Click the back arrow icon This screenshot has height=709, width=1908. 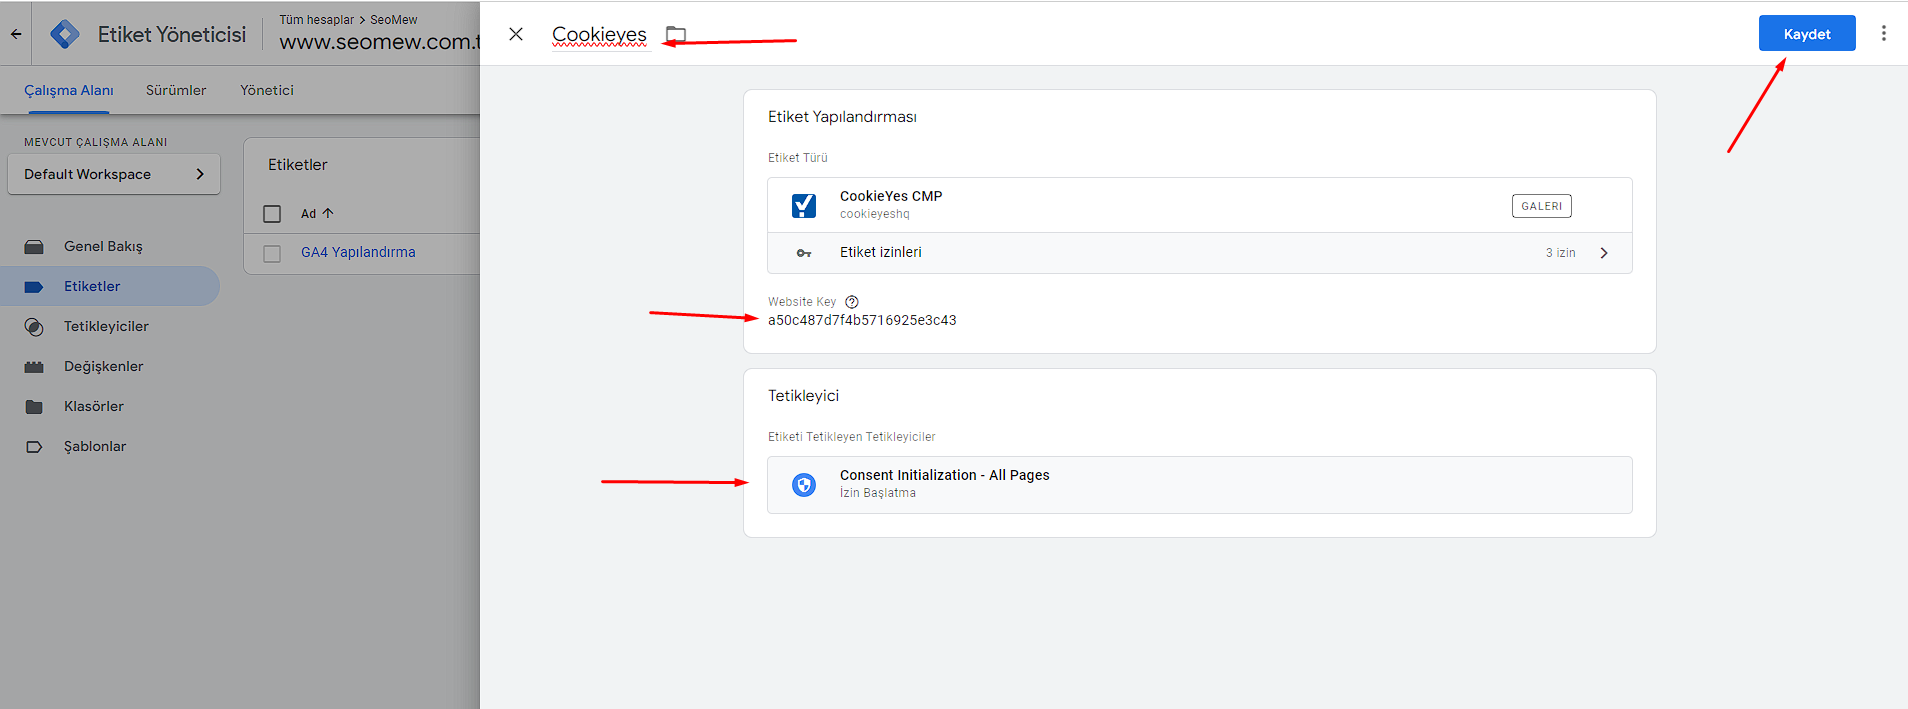coord(16,34)
